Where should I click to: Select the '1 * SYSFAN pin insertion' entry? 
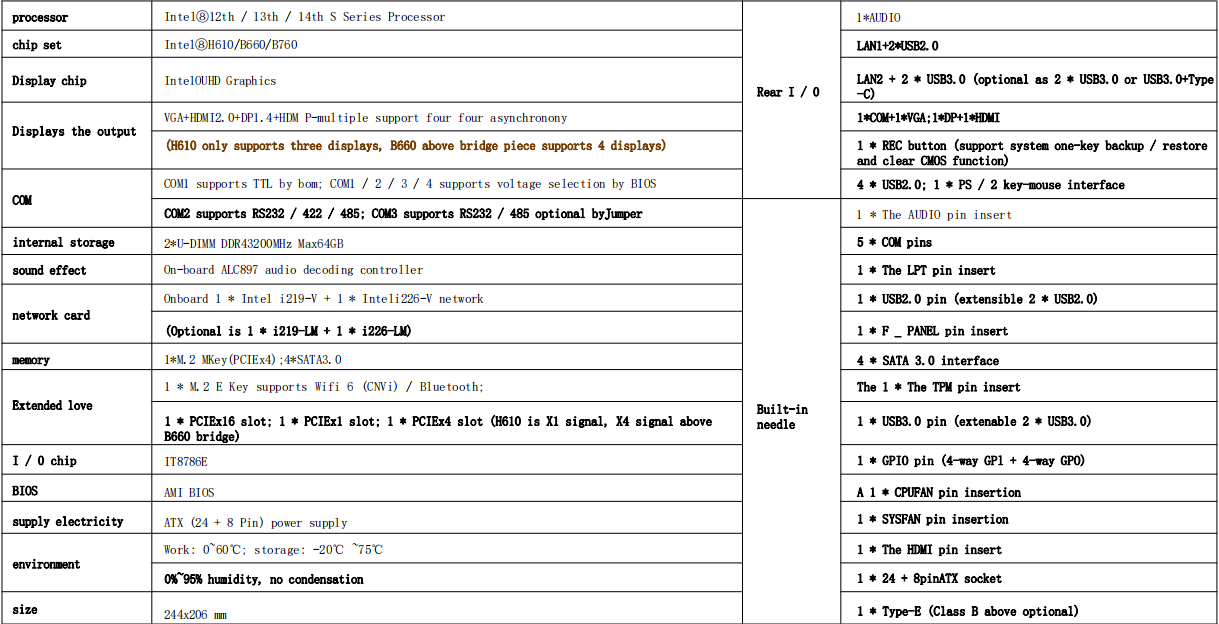coord(933,519)
